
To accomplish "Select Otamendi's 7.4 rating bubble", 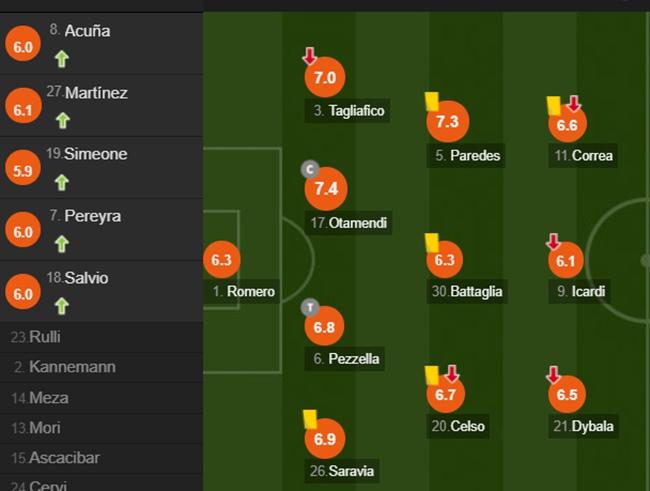I will point(326,189).
